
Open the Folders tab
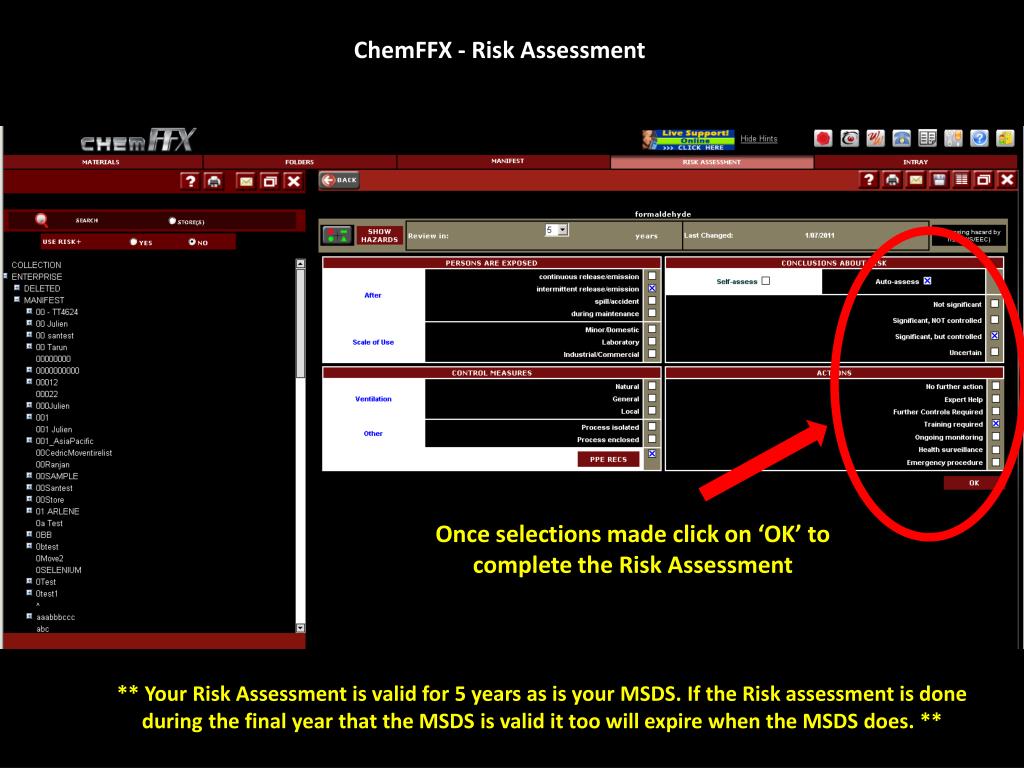click(299, 161)
